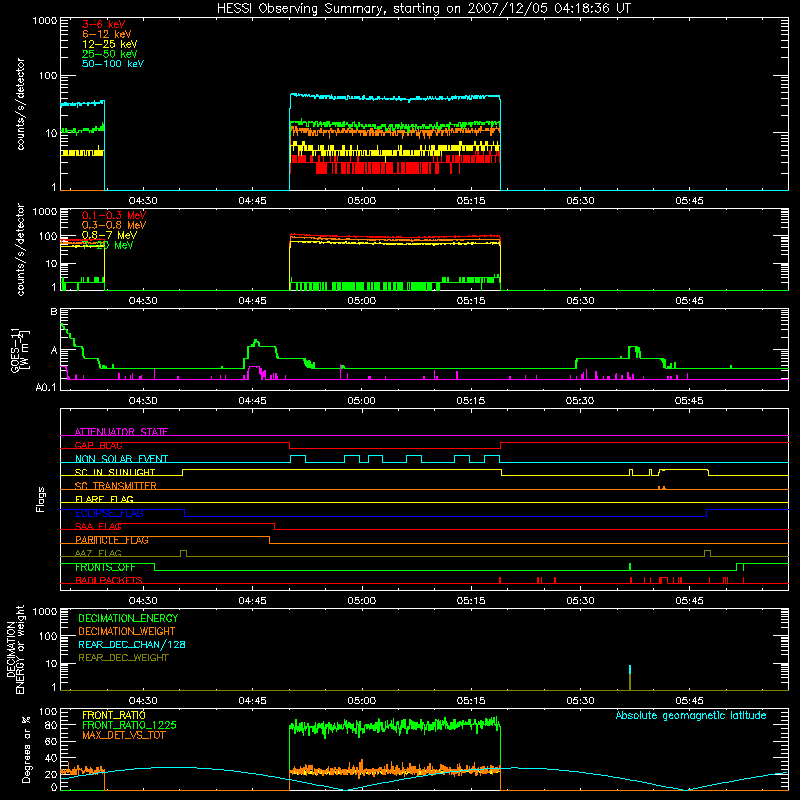The width and height of the screenshot is (800, 800).
Task: Click the 0.3-0.8 MeV legend label
Action: (114, 225)
